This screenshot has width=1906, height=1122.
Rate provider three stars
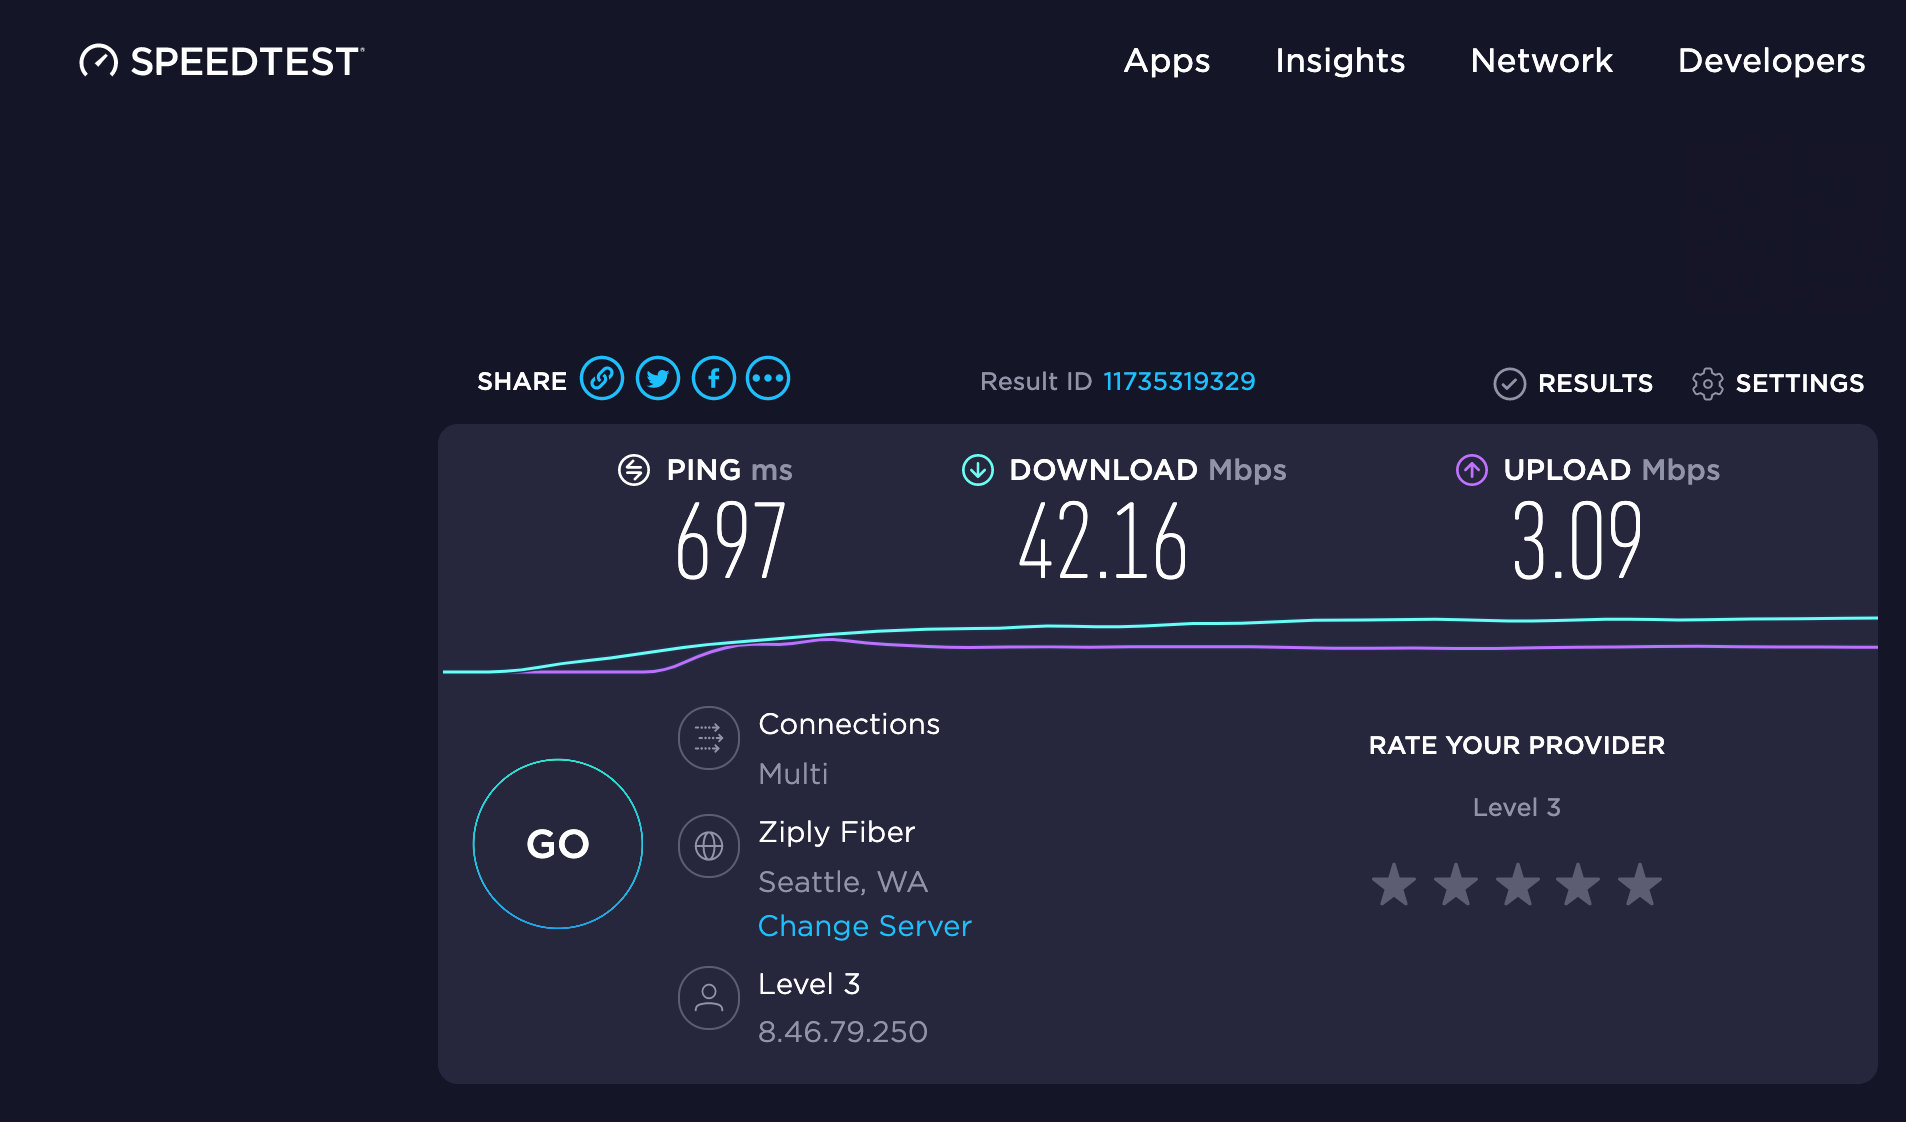tap(1518, 885)
